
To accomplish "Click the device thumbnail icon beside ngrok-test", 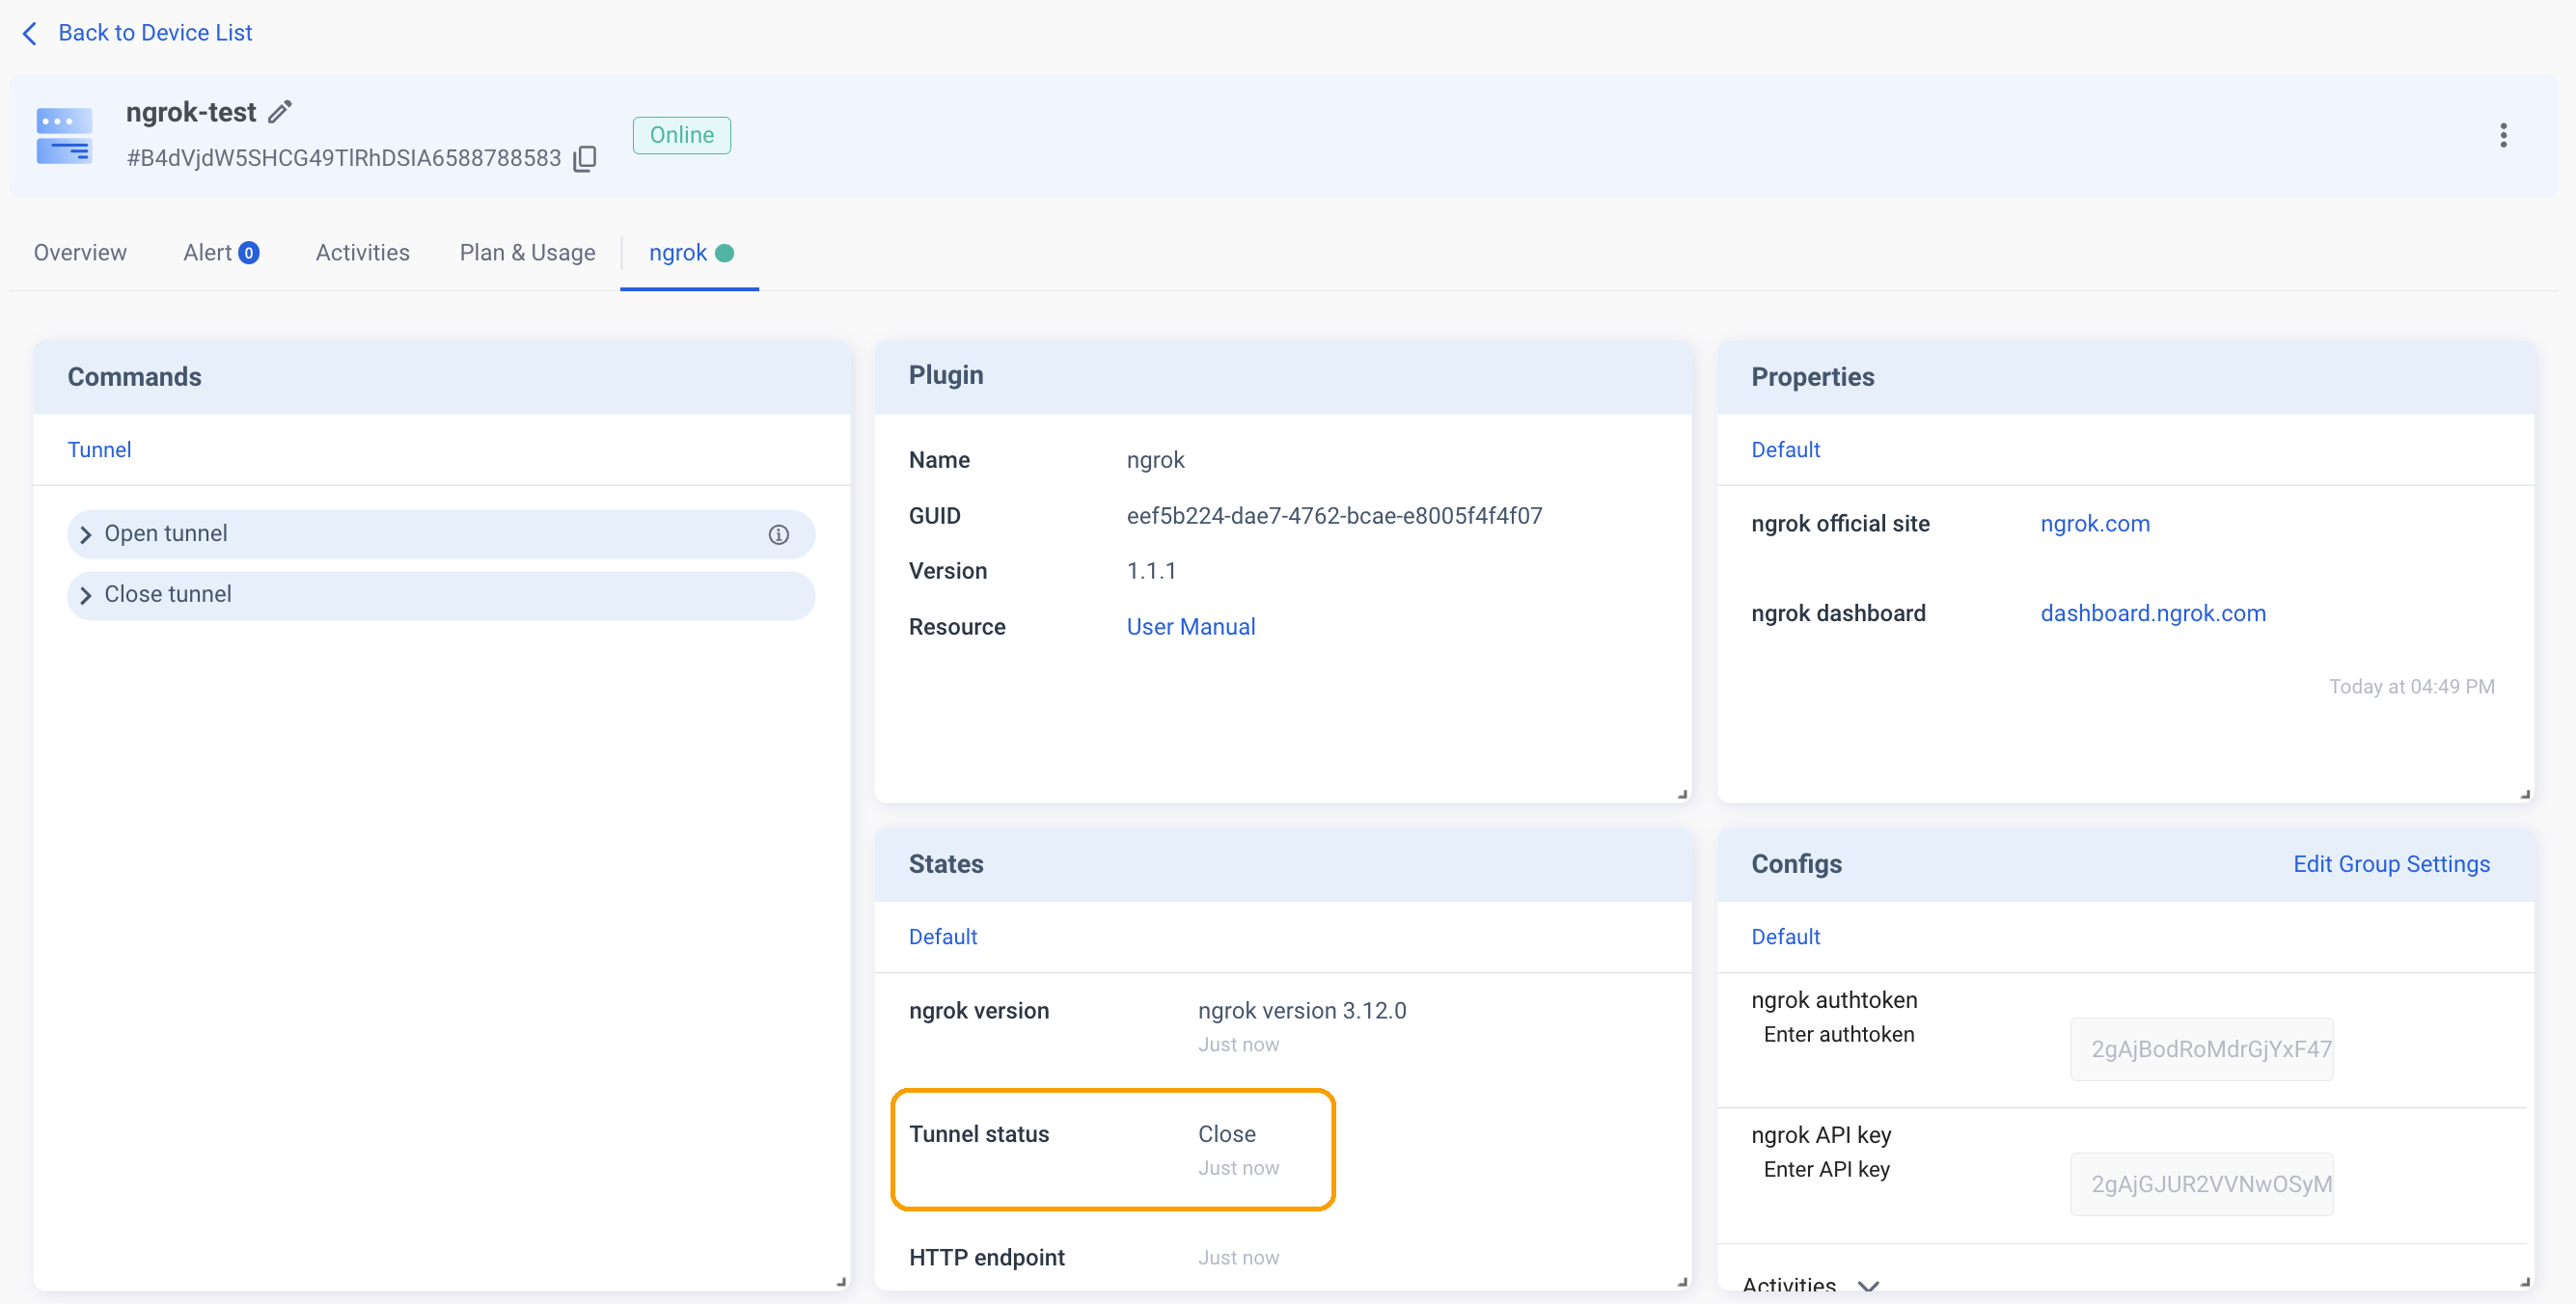I will [63, 136].
